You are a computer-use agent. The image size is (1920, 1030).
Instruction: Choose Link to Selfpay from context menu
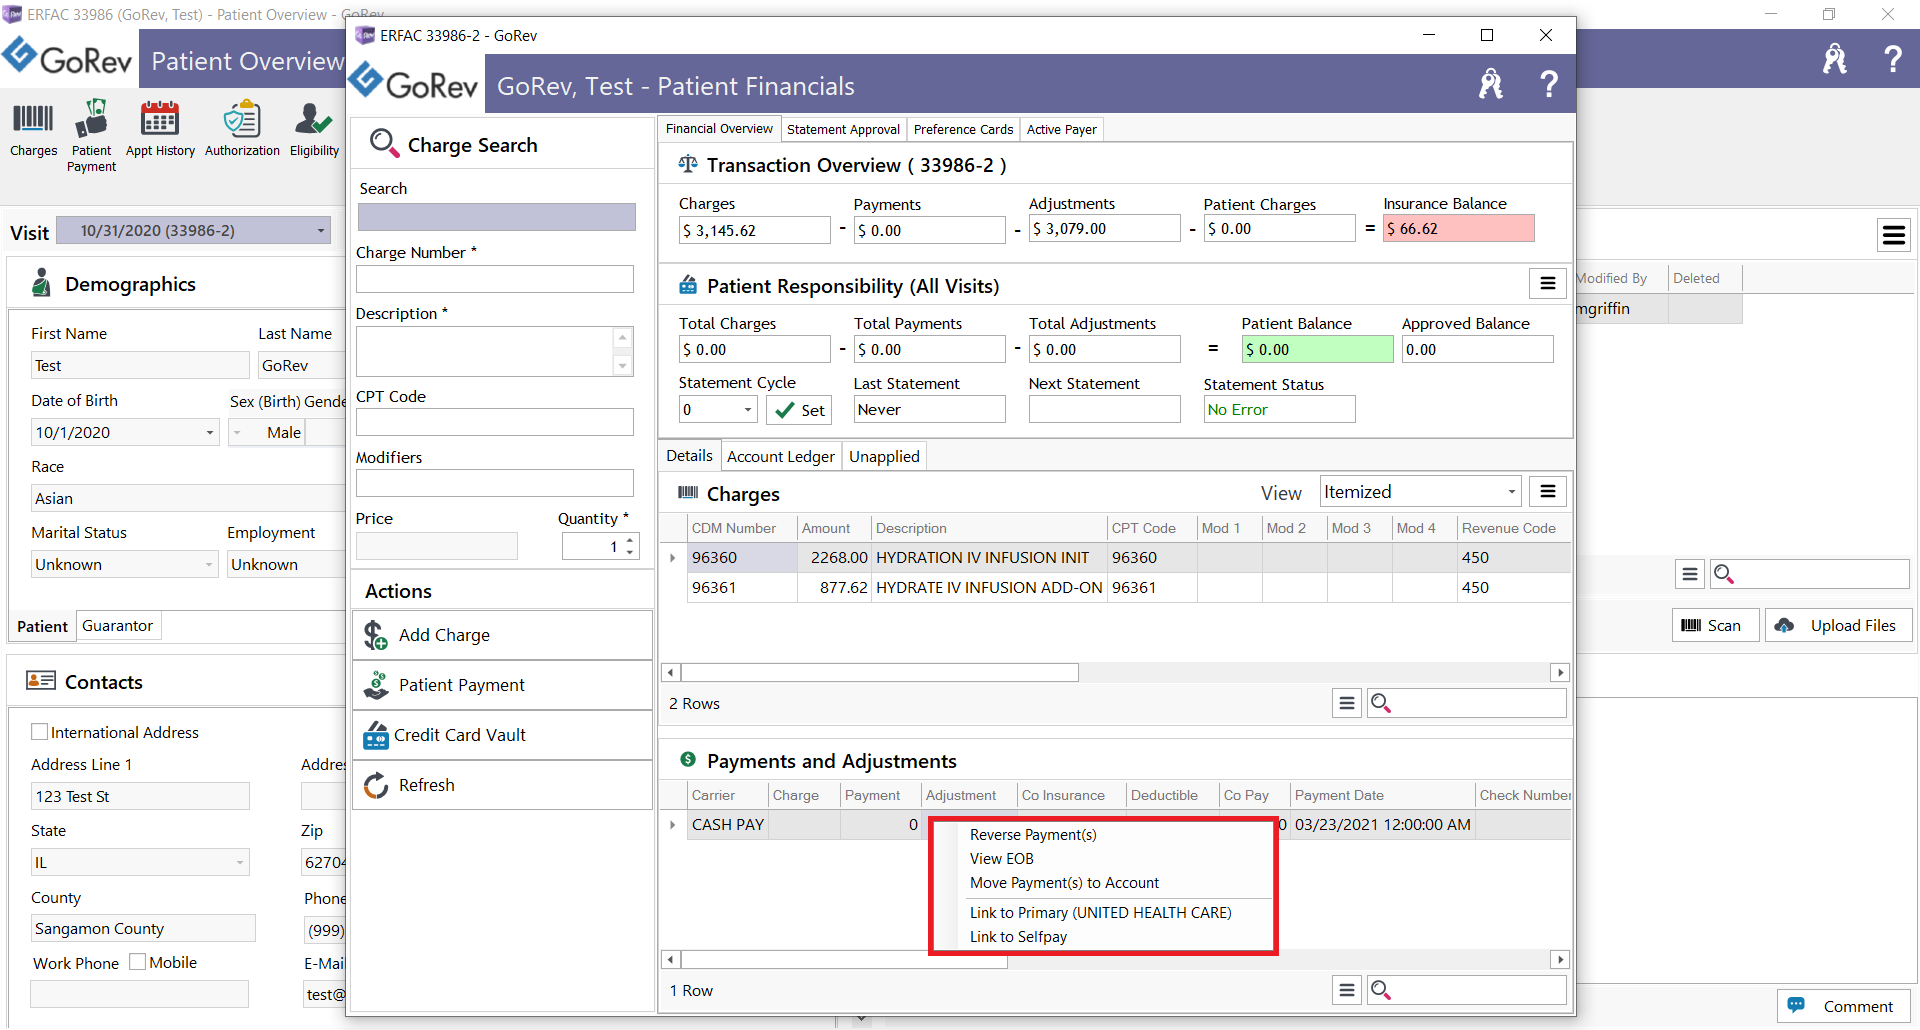point(1018,936)
